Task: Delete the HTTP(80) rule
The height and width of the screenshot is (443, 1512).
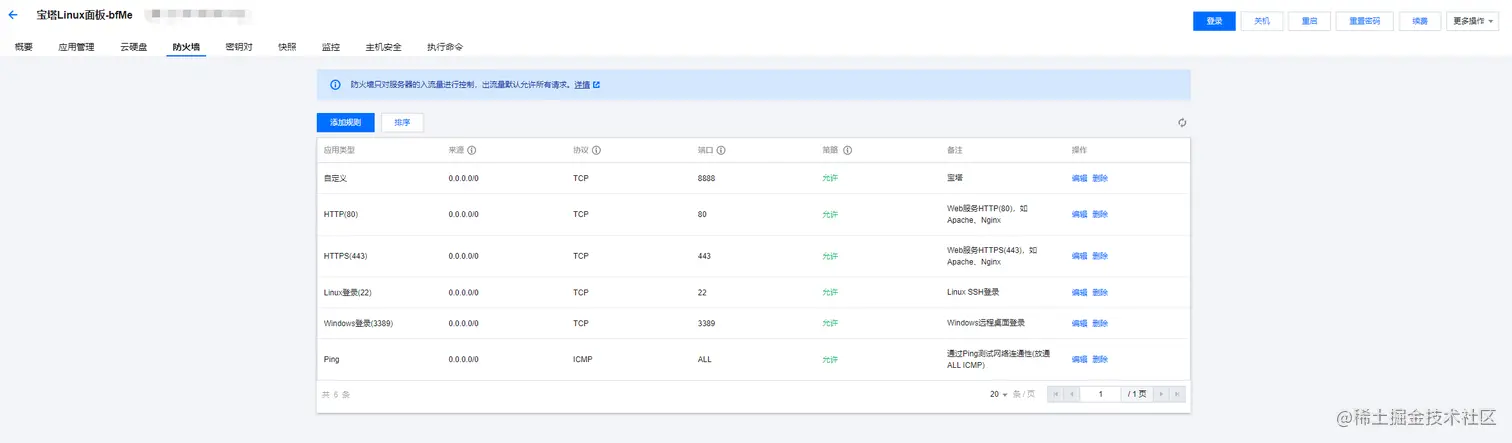Action: point(1100,214)
